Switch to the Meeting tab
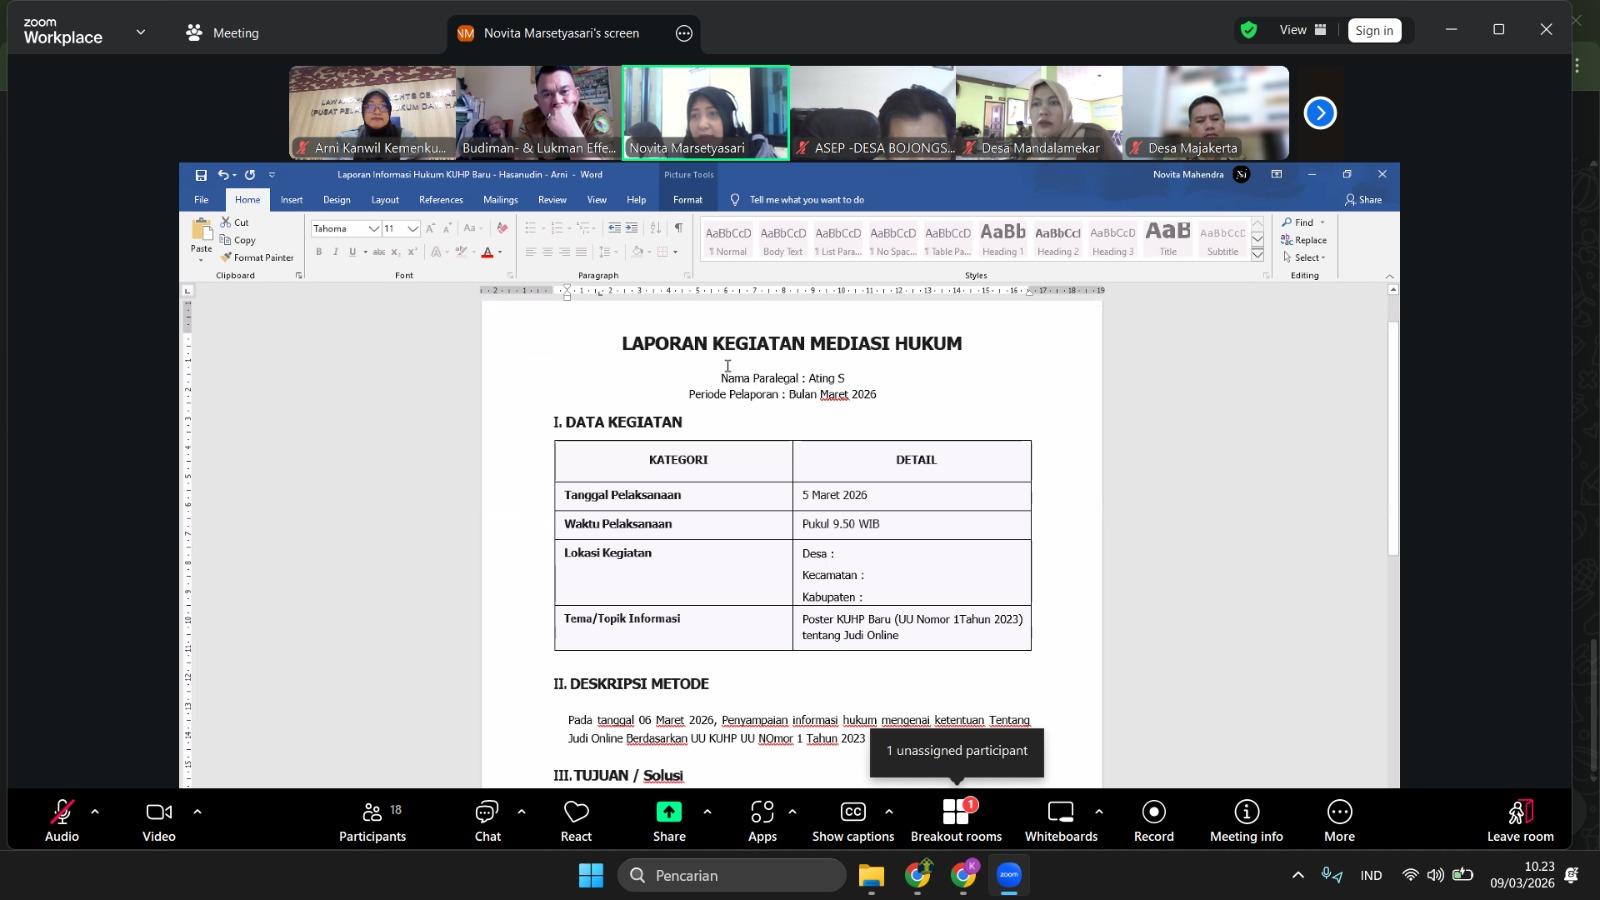This screenshot has width=1600, height=900. [x=223, y=33]
